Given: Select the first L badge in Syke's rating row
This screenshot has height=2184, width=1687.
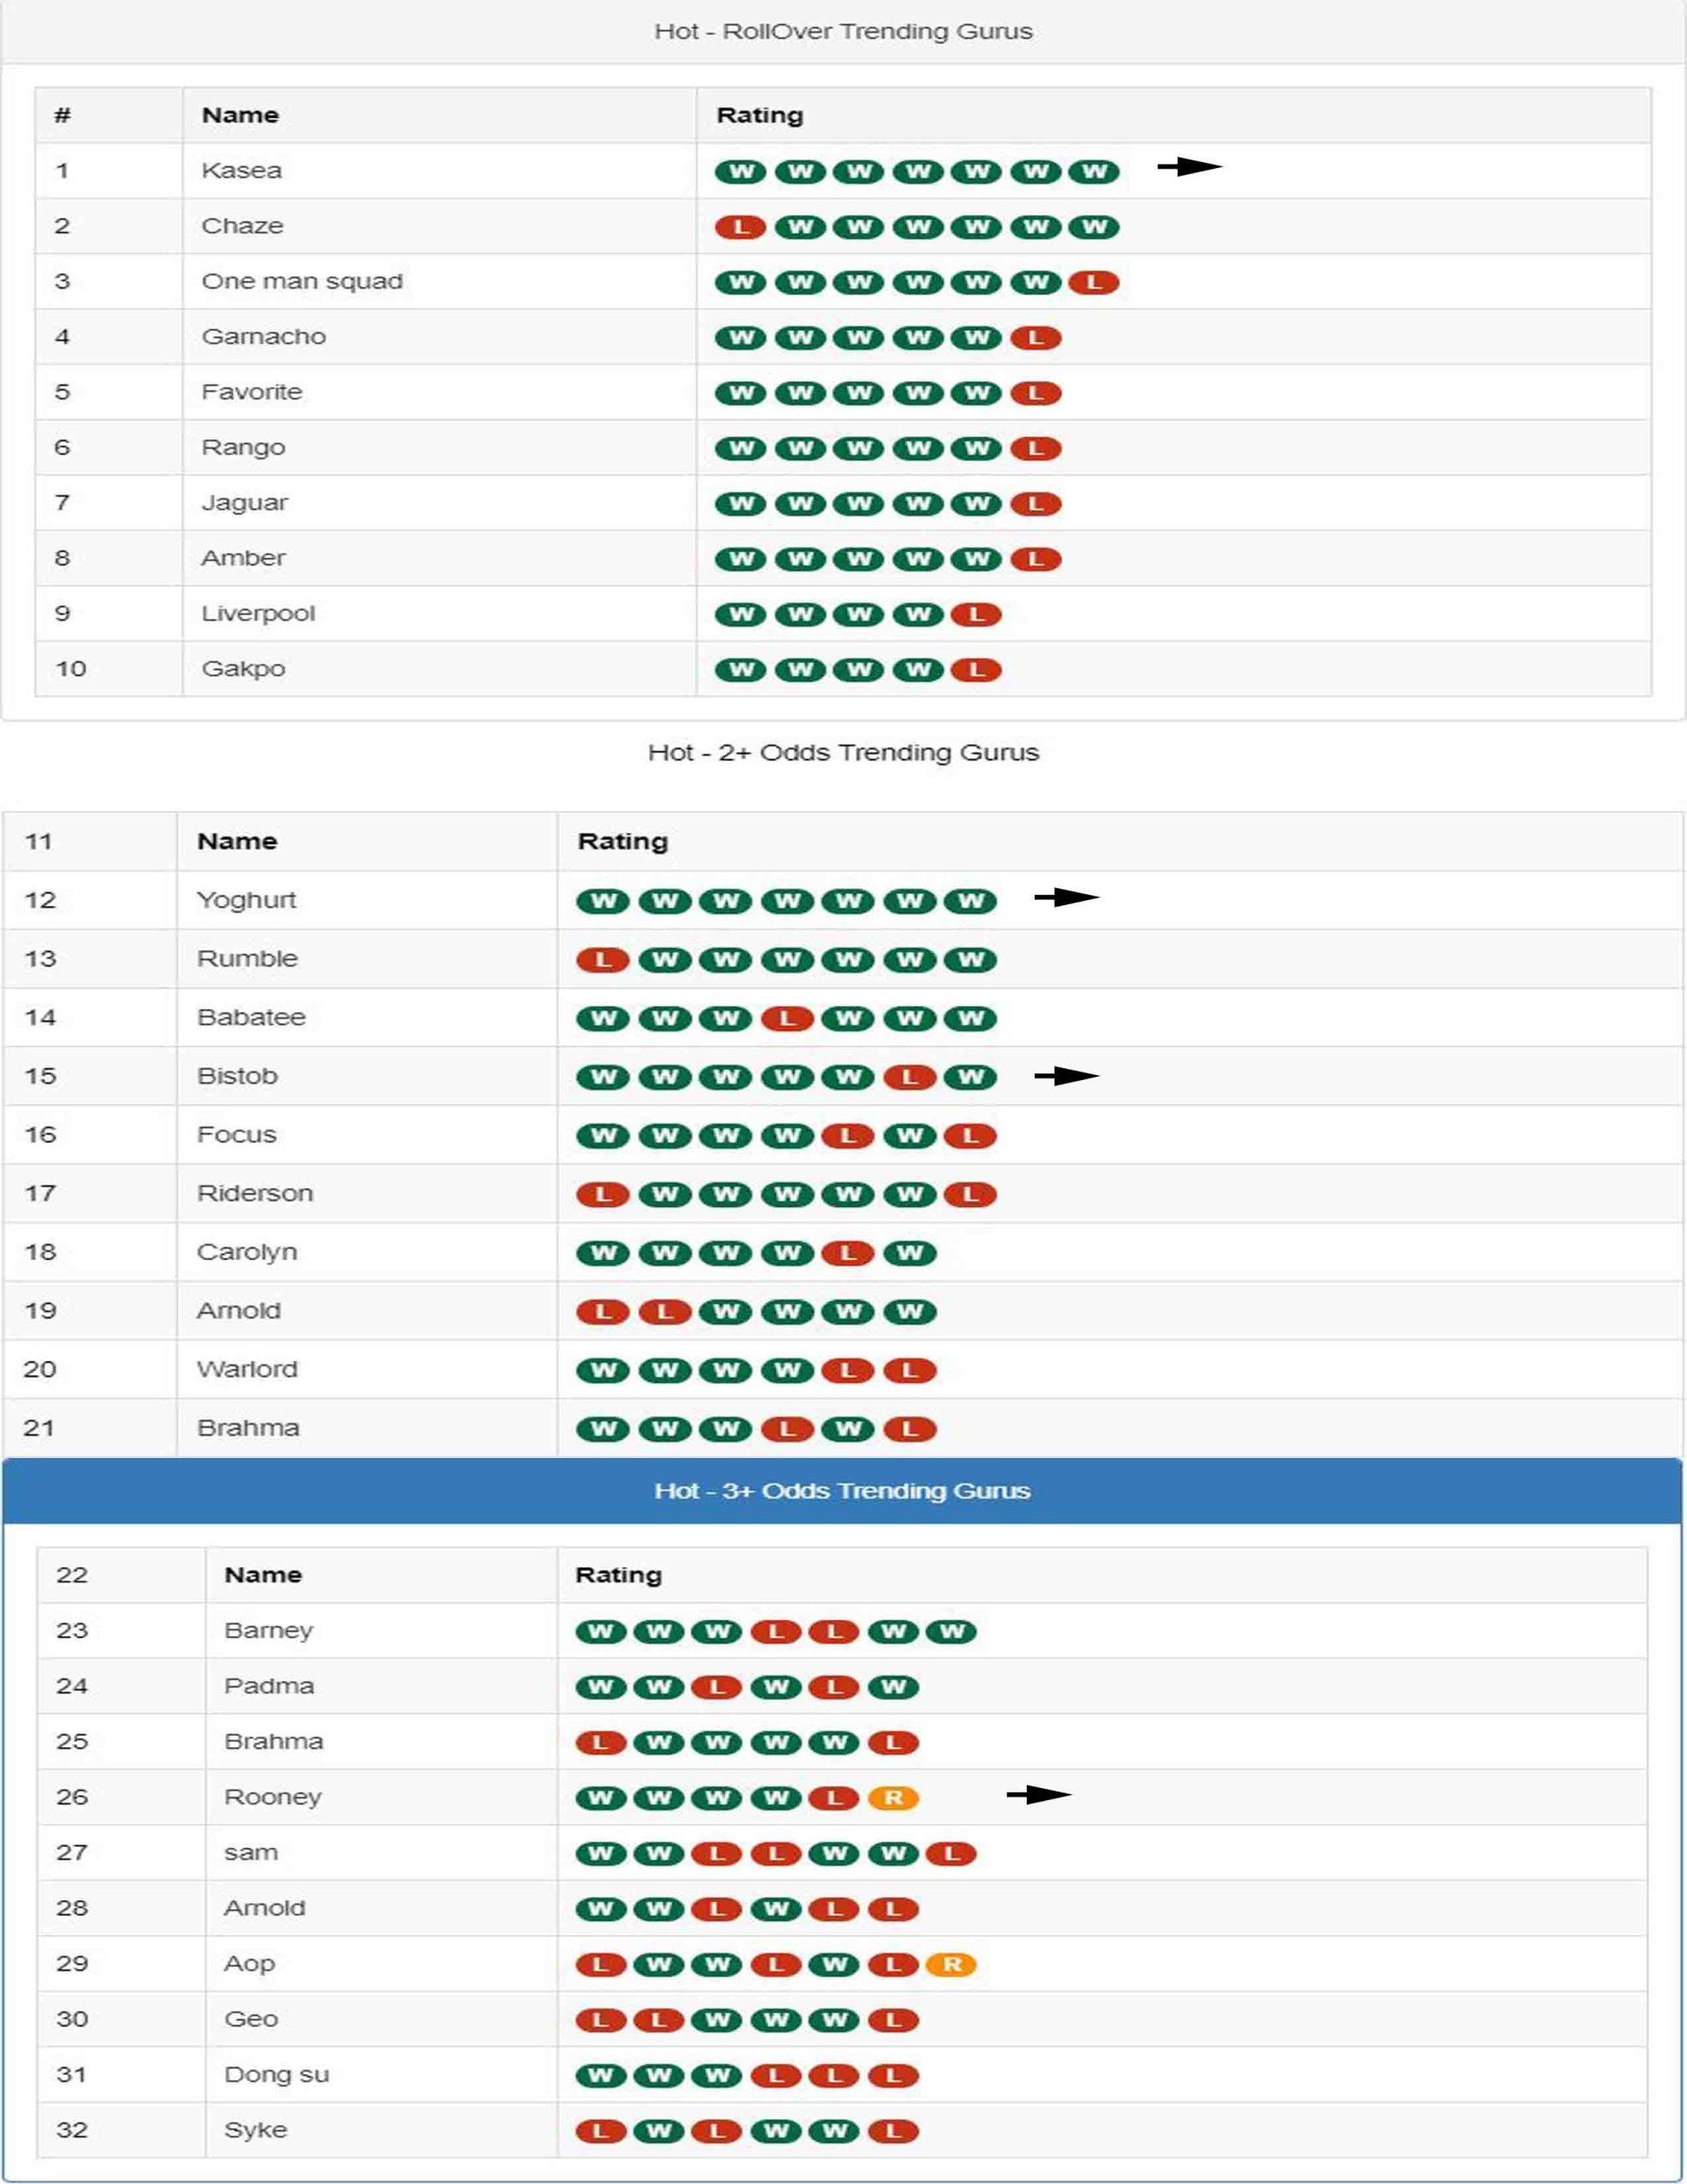Looking at the screenshot, I should (x=601, y=2130).
